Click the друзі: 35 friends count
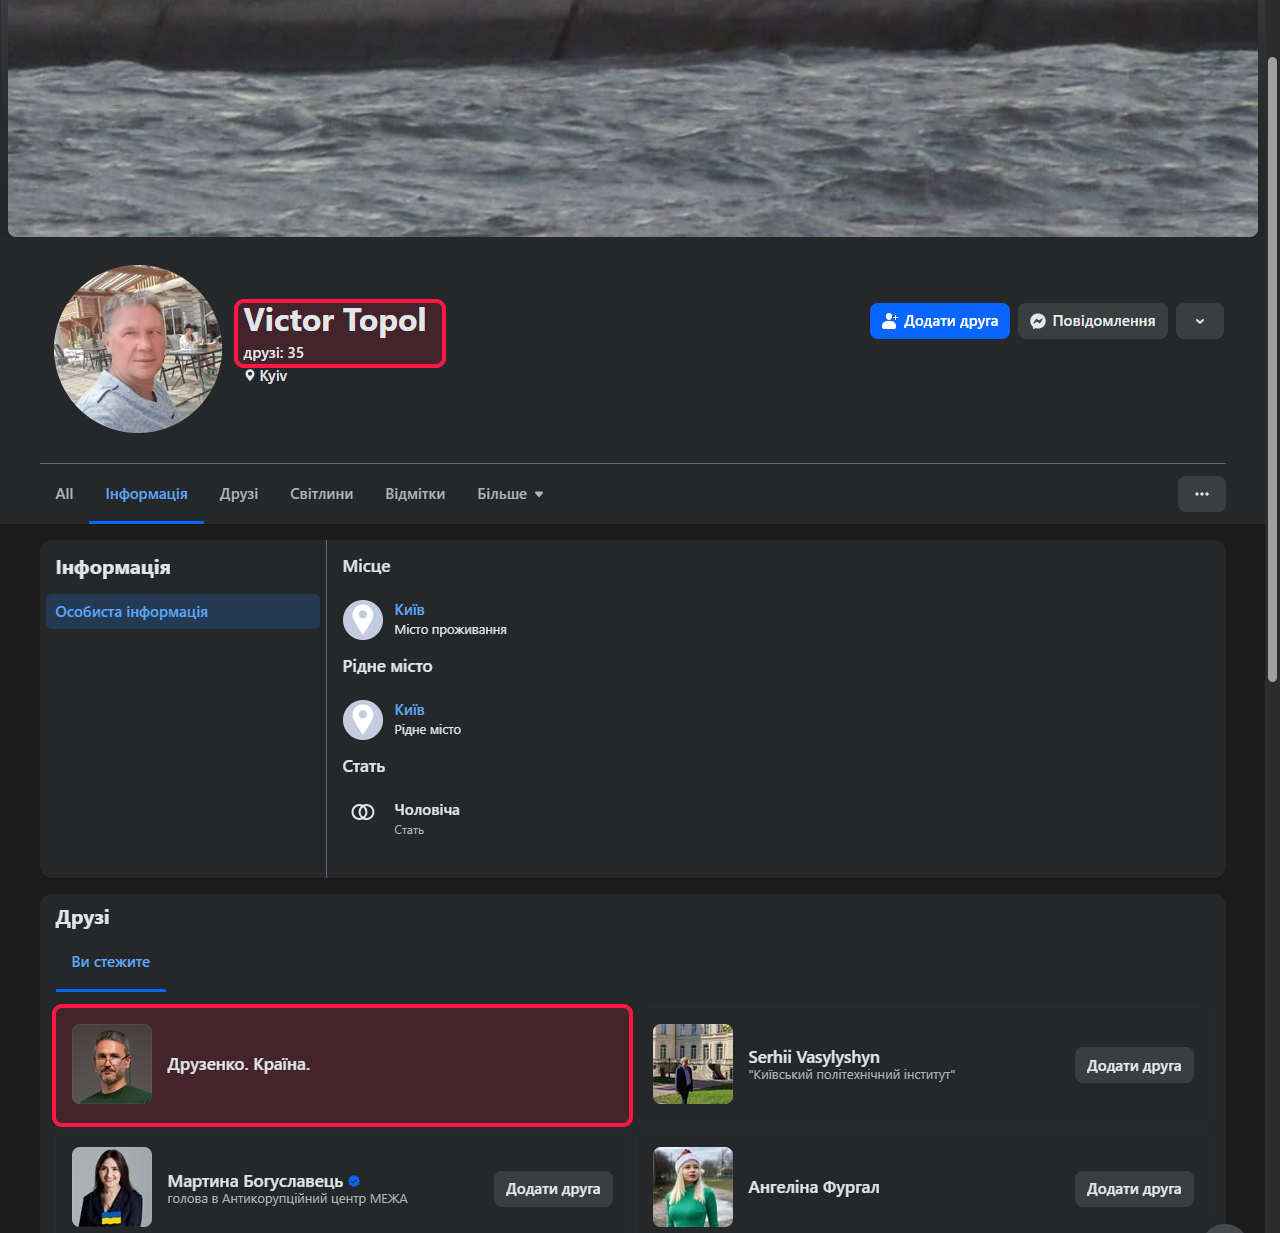 (273, 353)
